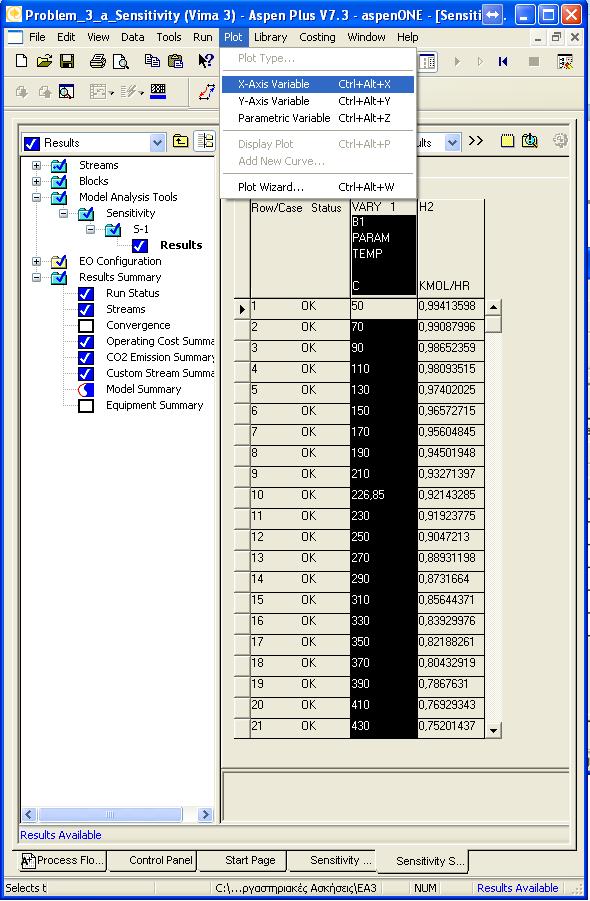Screen dimensions: 590x901
Task: Click the black grid display icon
Action: tap(158, 91)
